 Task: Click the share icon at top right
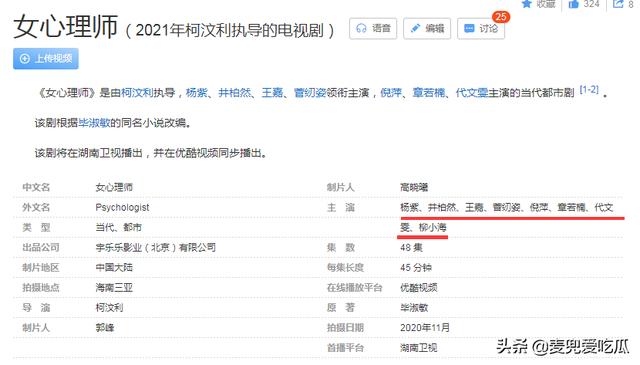[x=618, y=4]
